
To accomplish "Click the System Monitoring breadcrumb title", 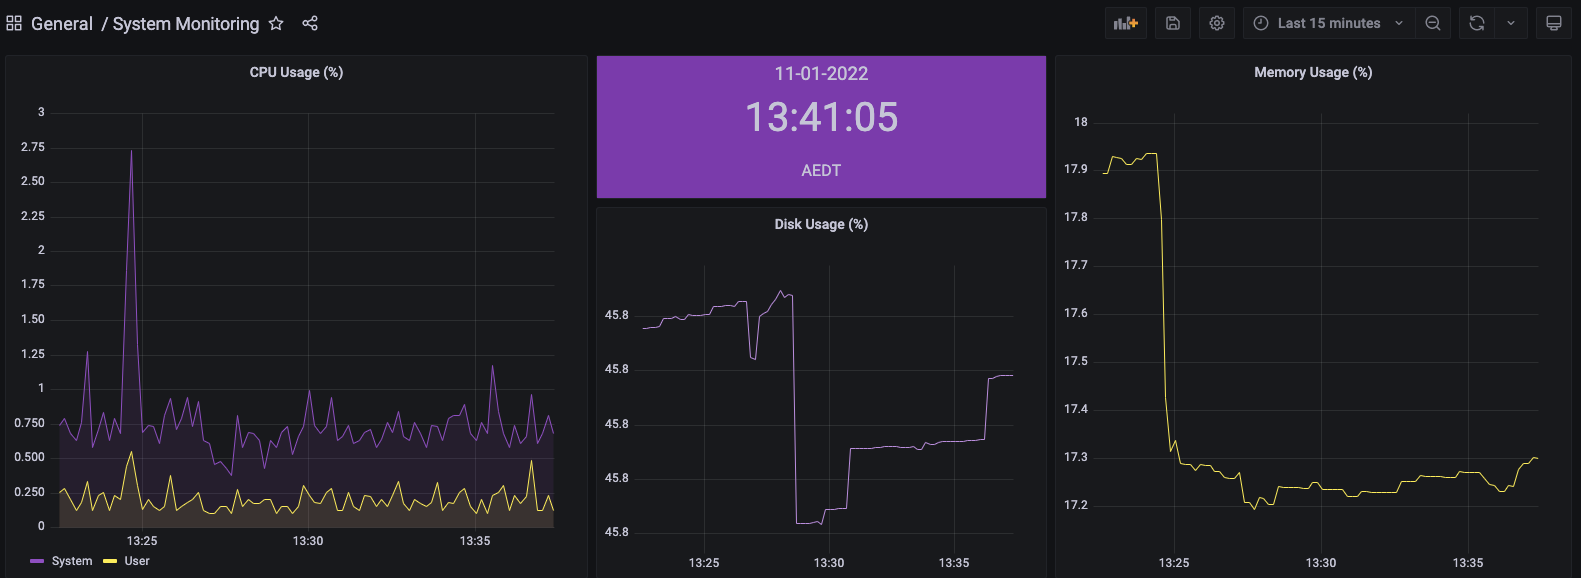I will tap(186, 23).
